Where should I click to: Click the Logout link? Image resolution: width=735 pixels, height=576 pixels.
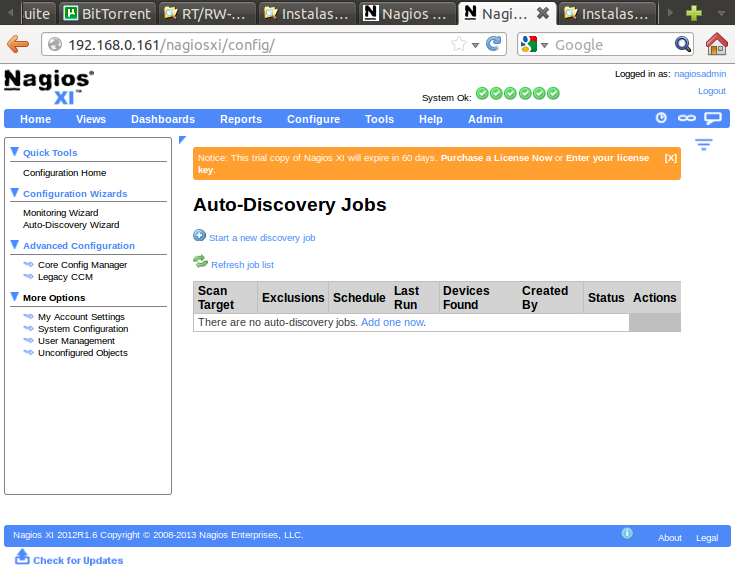point(712,91)
